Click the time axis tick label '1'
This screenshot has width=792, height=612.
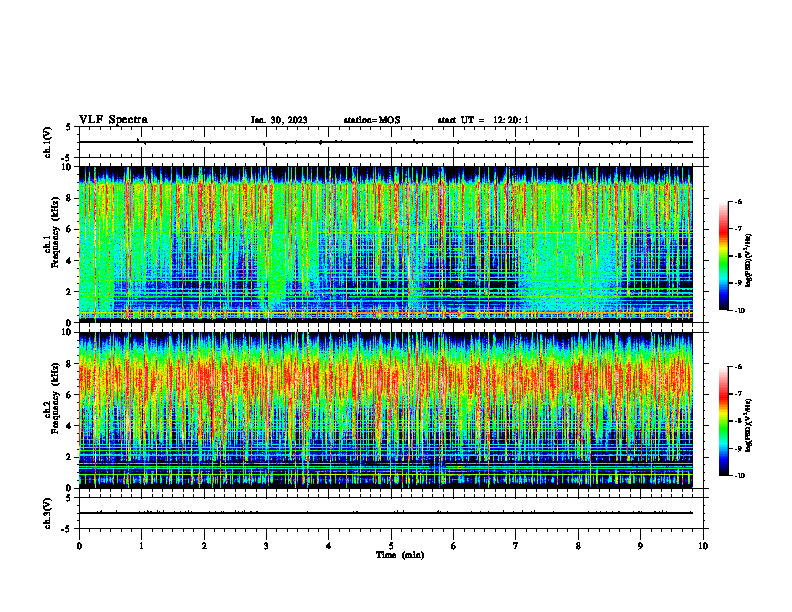pos(141,546)
